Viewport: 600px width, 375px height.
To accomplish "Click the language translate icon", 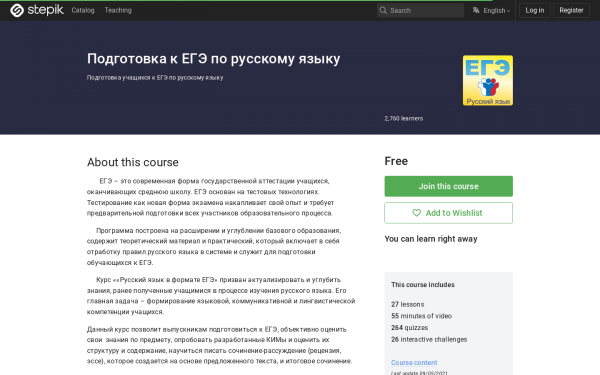I will coord(476,10).
